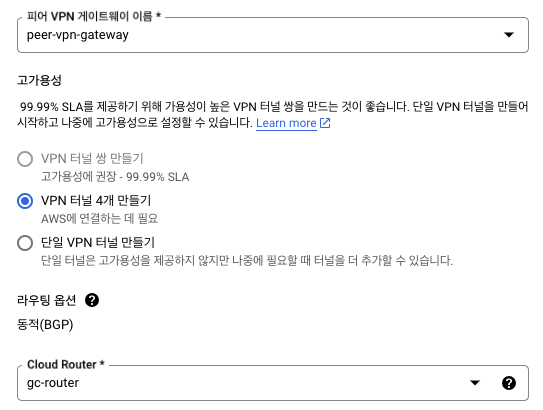This screenshot has width=543, height=410.
Task: Click the VPN 터널 4개 만들기 label text
Action: tap(96, 200)
